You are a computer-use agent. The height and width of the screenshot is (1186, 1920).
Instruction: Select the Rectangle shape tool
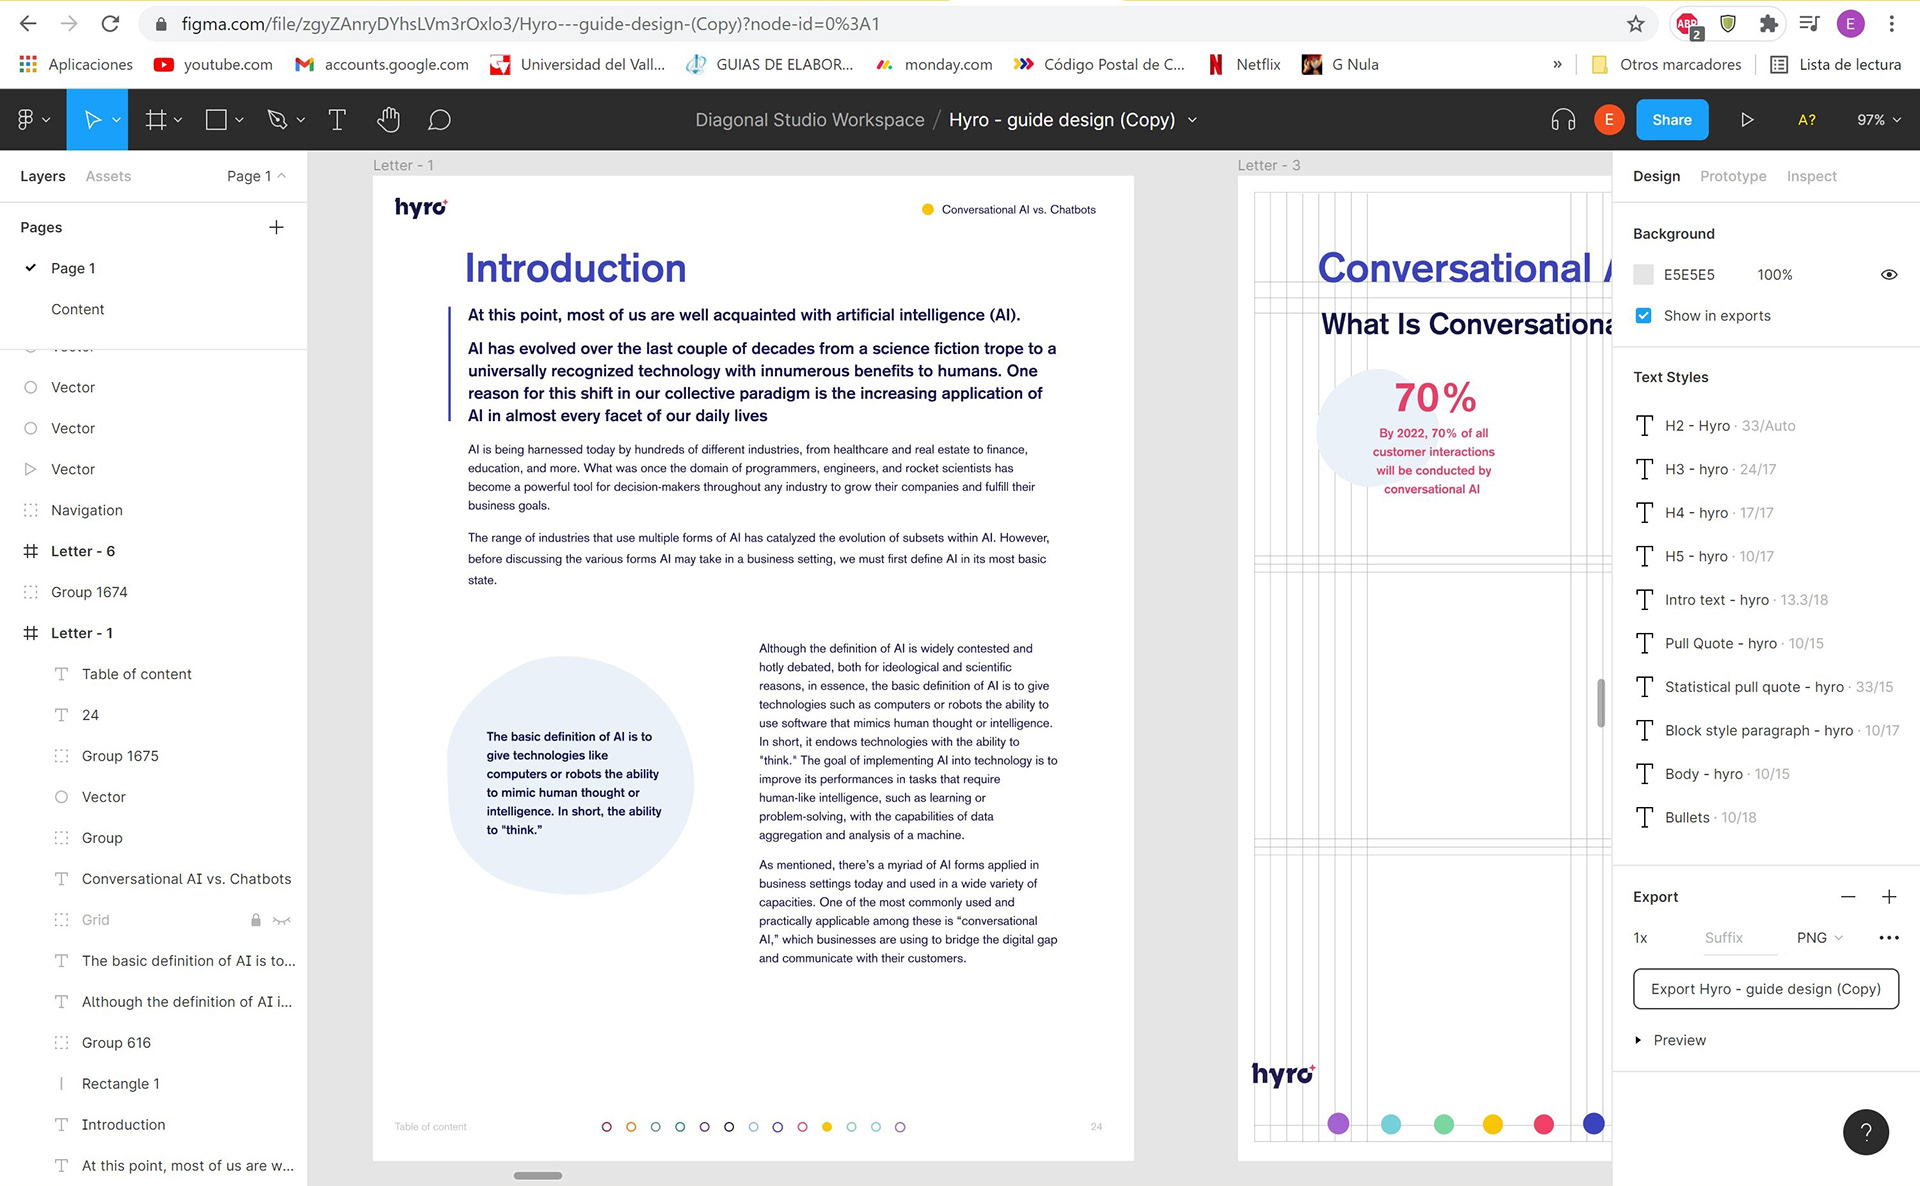click(216, 120)
